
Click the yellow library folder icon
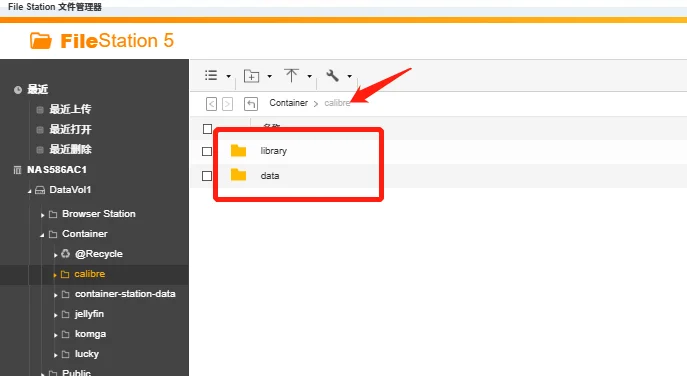pos(238,151)
